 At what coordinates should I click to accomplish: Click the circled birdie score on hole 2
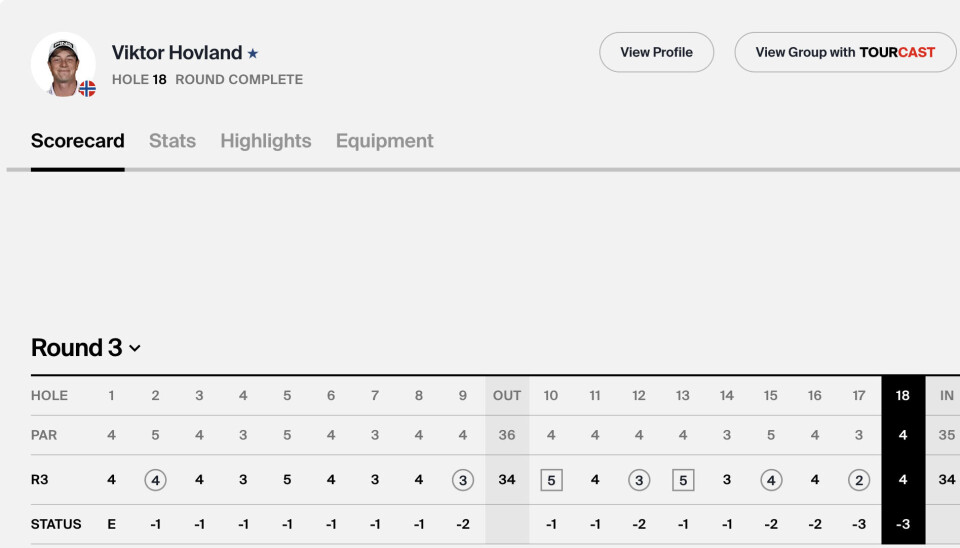point(155,480)
